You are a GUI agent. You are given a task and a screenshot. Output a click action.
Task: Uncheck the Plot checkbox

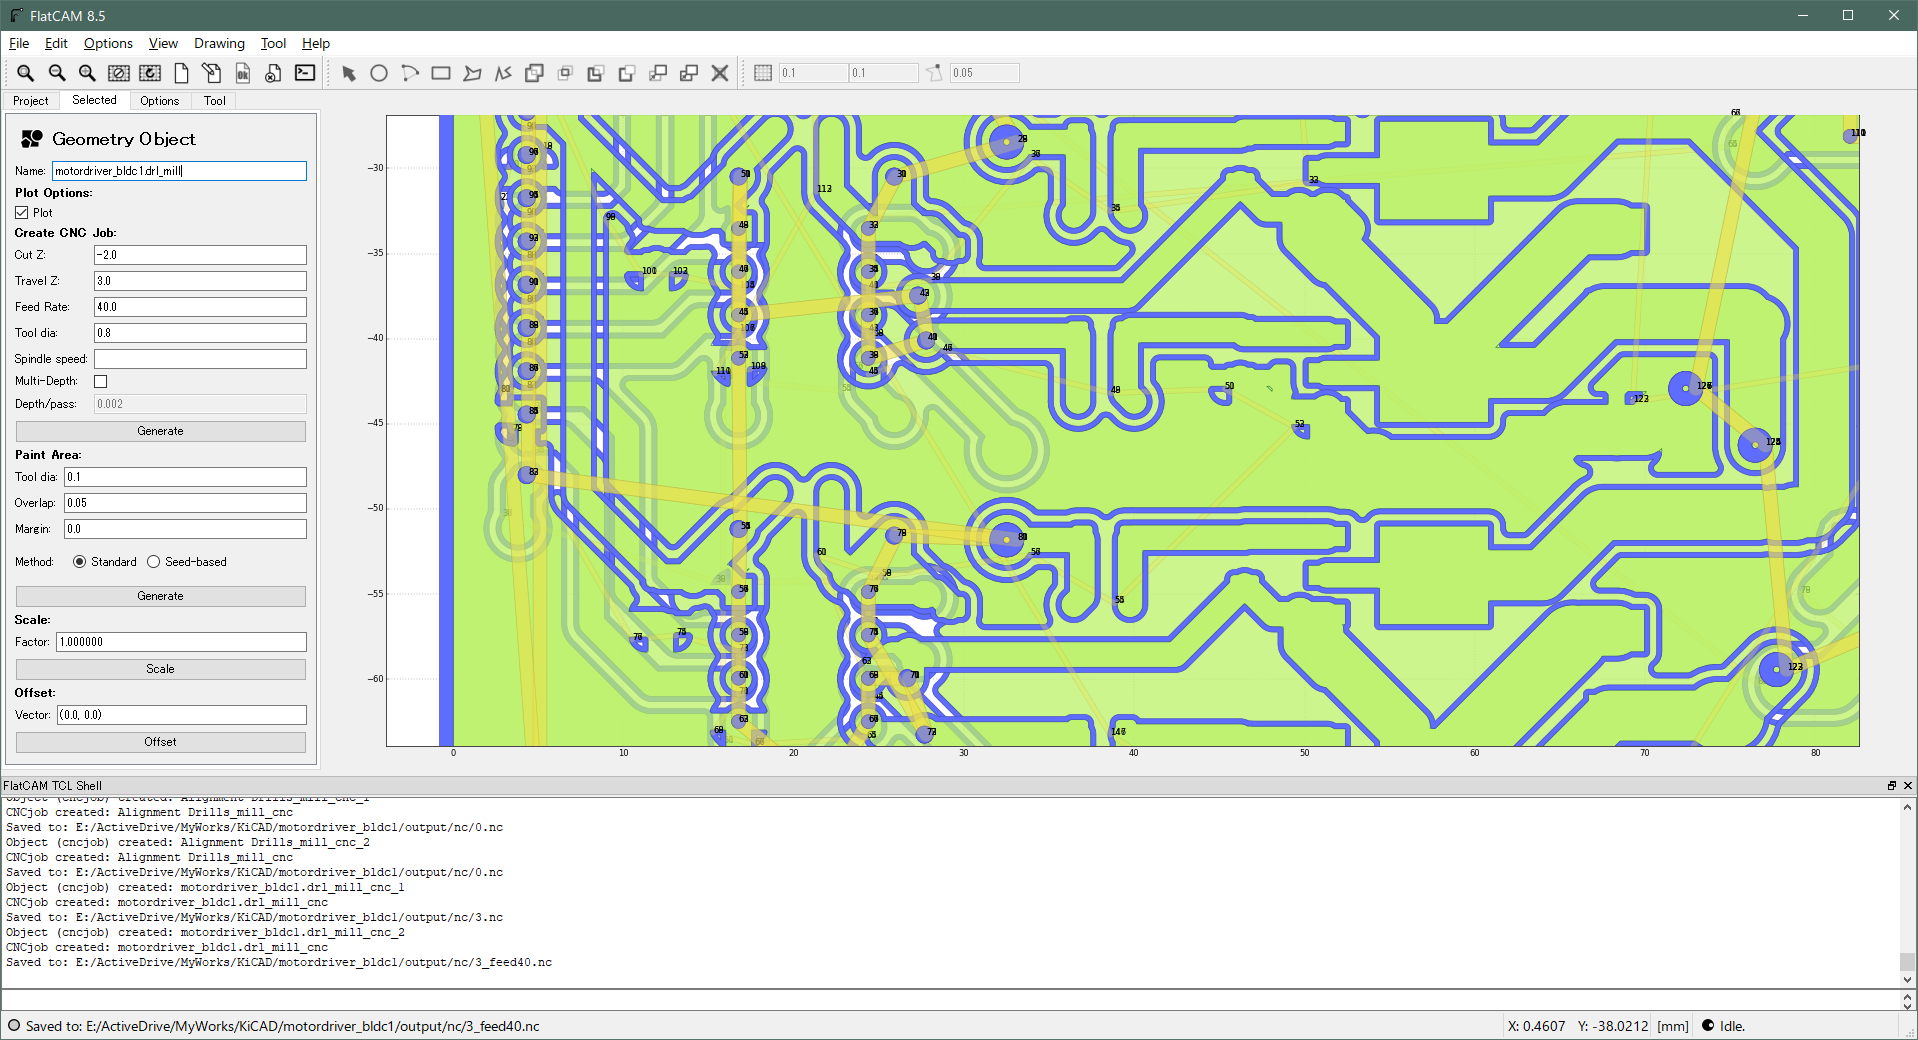[x=22, y=213]
